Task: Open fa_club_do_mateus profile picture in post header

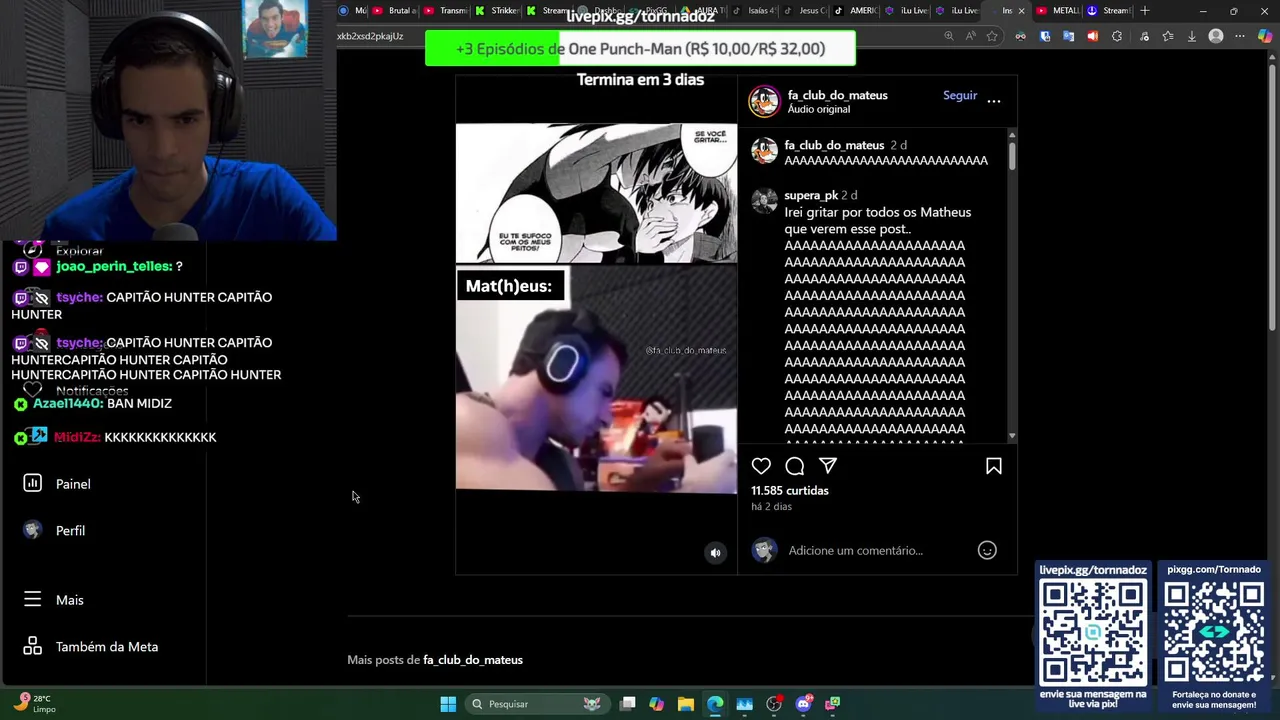Action: click(x=764, y=101)
